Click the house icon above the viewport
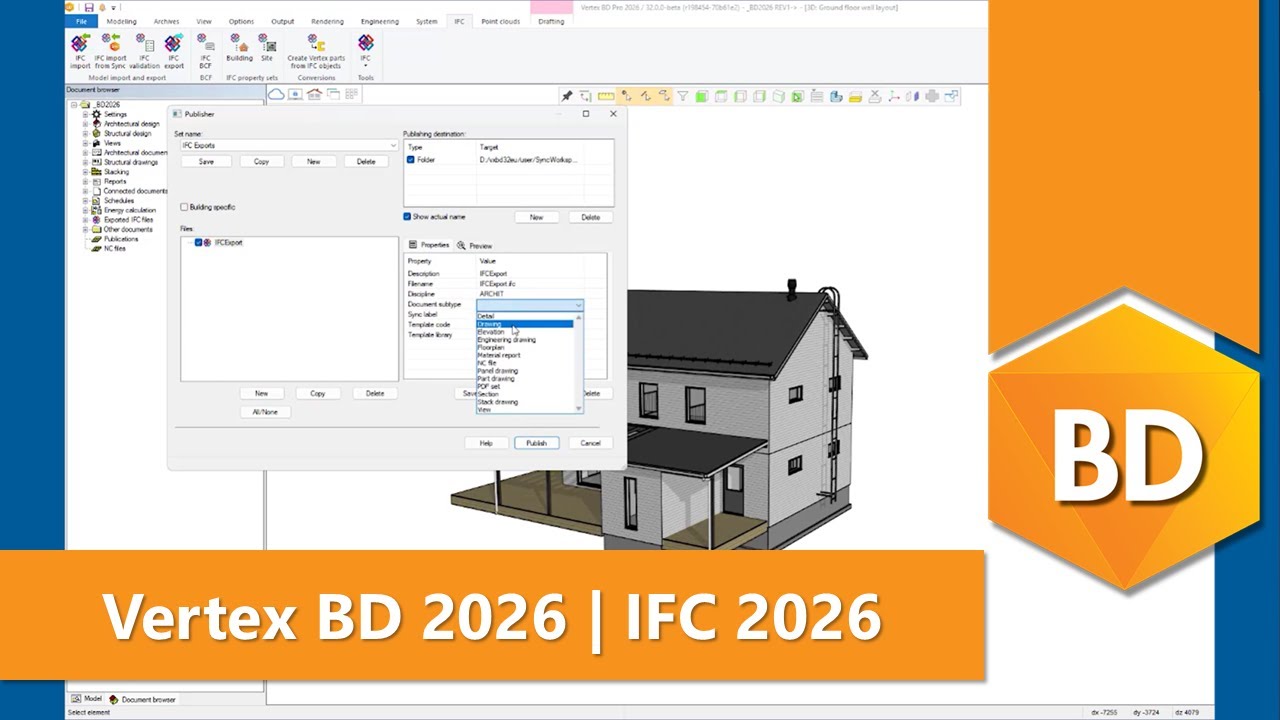Screen dimensions: 1280x720 click(x=314, y=94)
